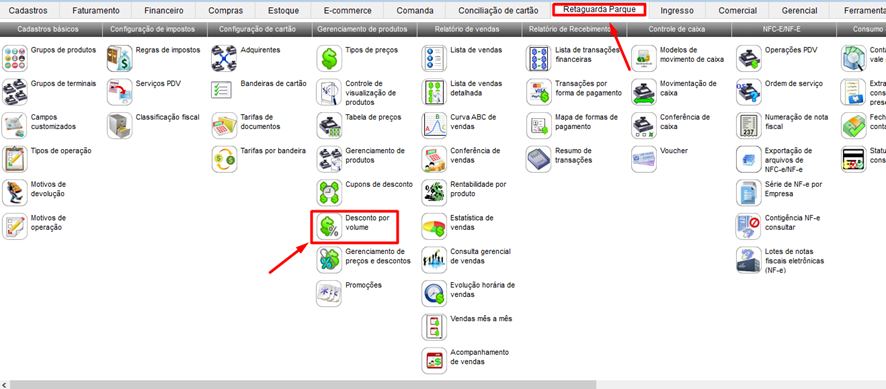Open Serviços PDV icon
886x389 pixels.
tap(120, 92)
